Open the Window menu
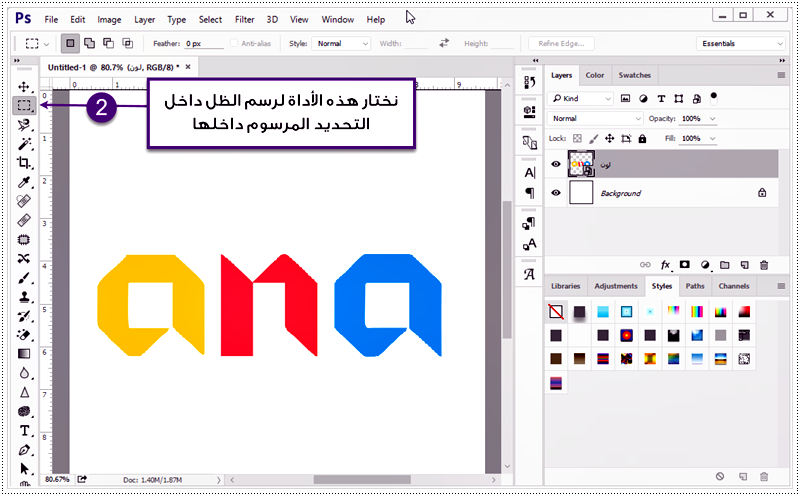Viewport: 800px width, 496px height. tap(337, 19)
